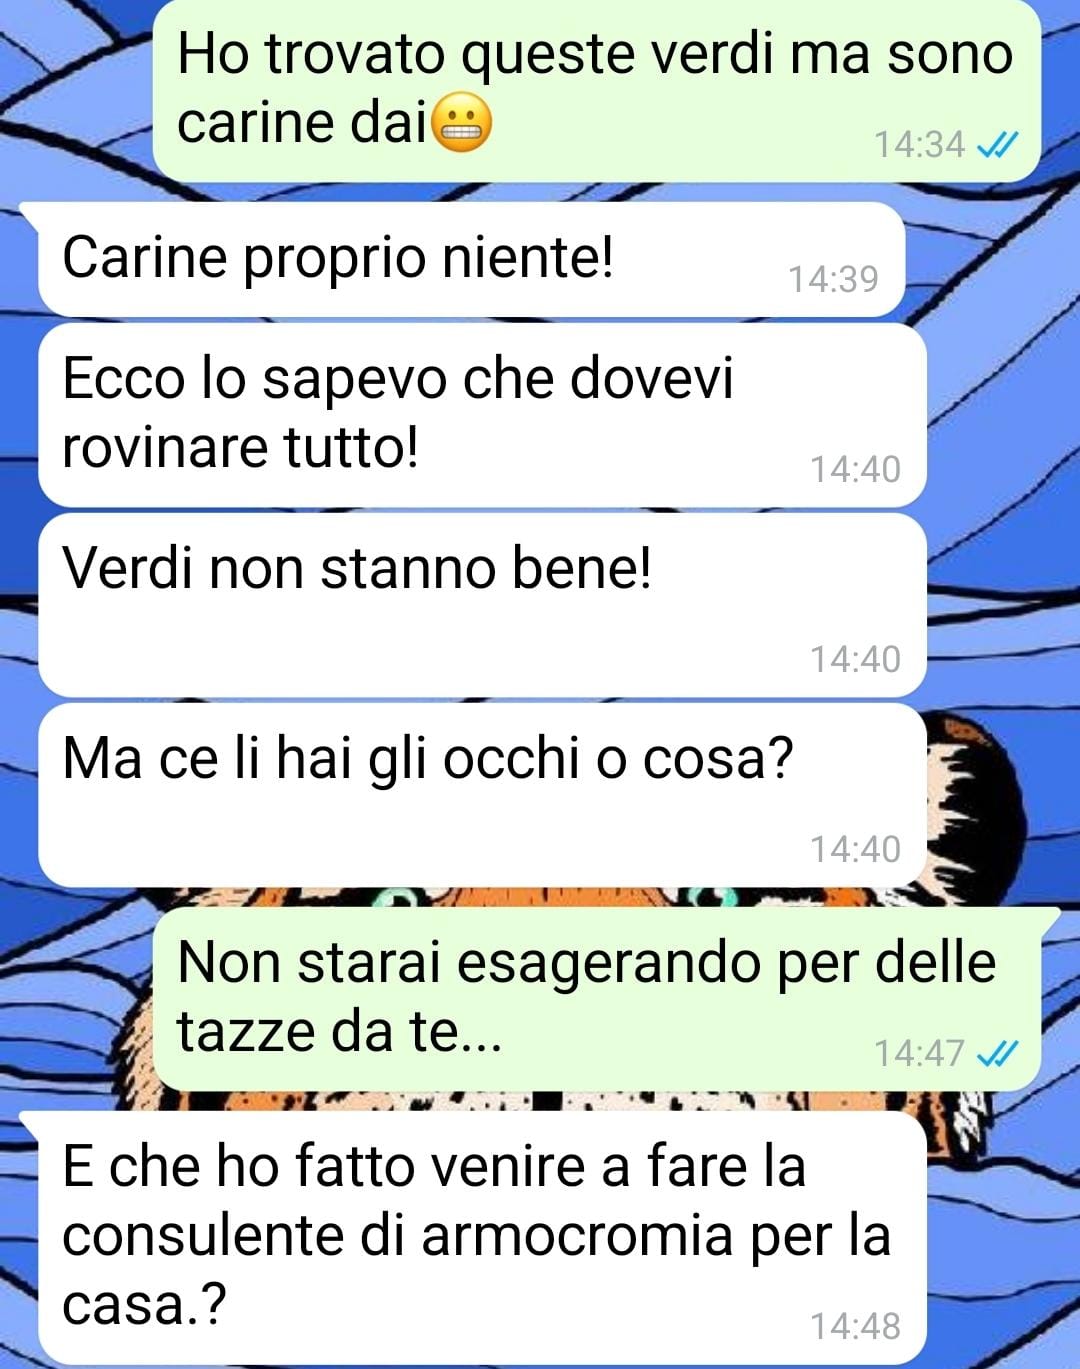Click the 14:48 timestamp on last message
Viewport: 1080px width, 1369px height.
tap(855, 1326)
